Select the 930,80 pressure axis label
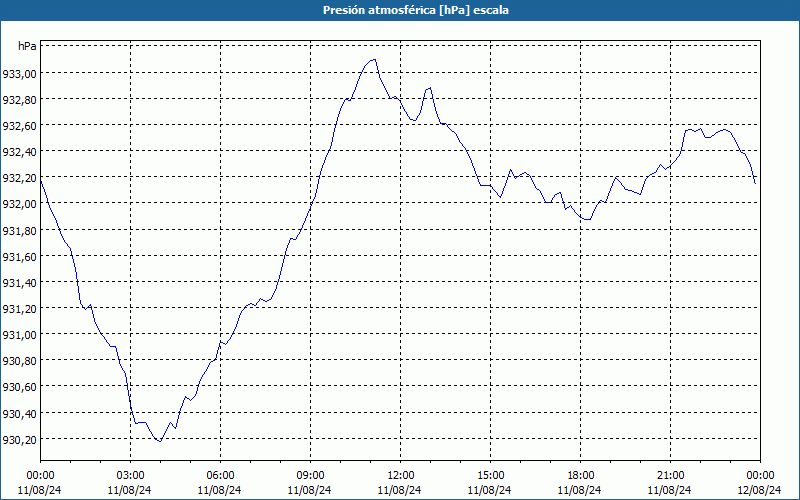Image resolution: width=800 pixels, height=500 pixels. tap(19, 361)
